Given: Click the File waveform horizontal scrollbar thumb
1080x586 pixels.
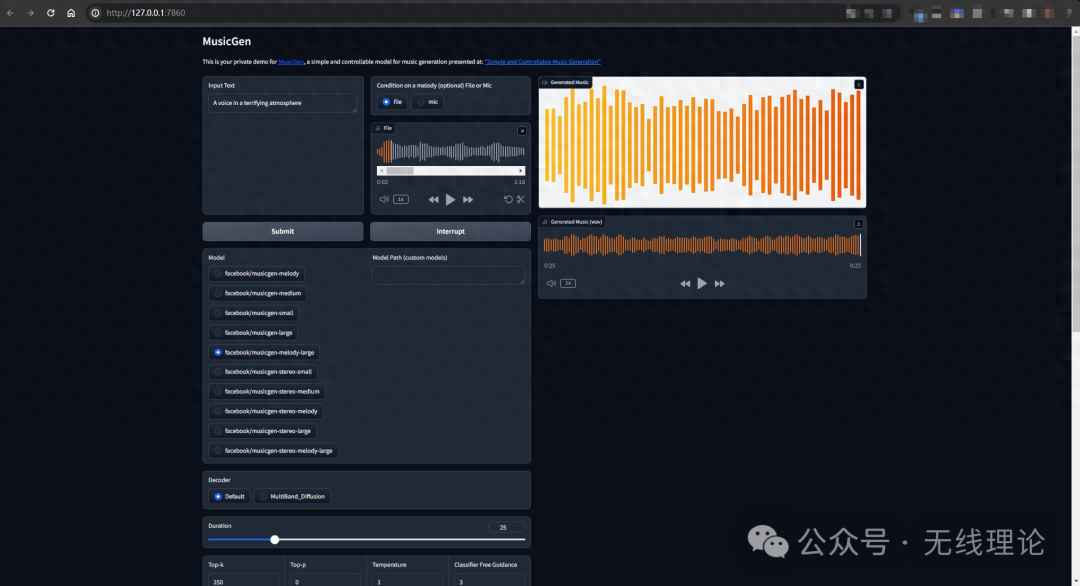Looking at the screenshot, I should point(399,171).
